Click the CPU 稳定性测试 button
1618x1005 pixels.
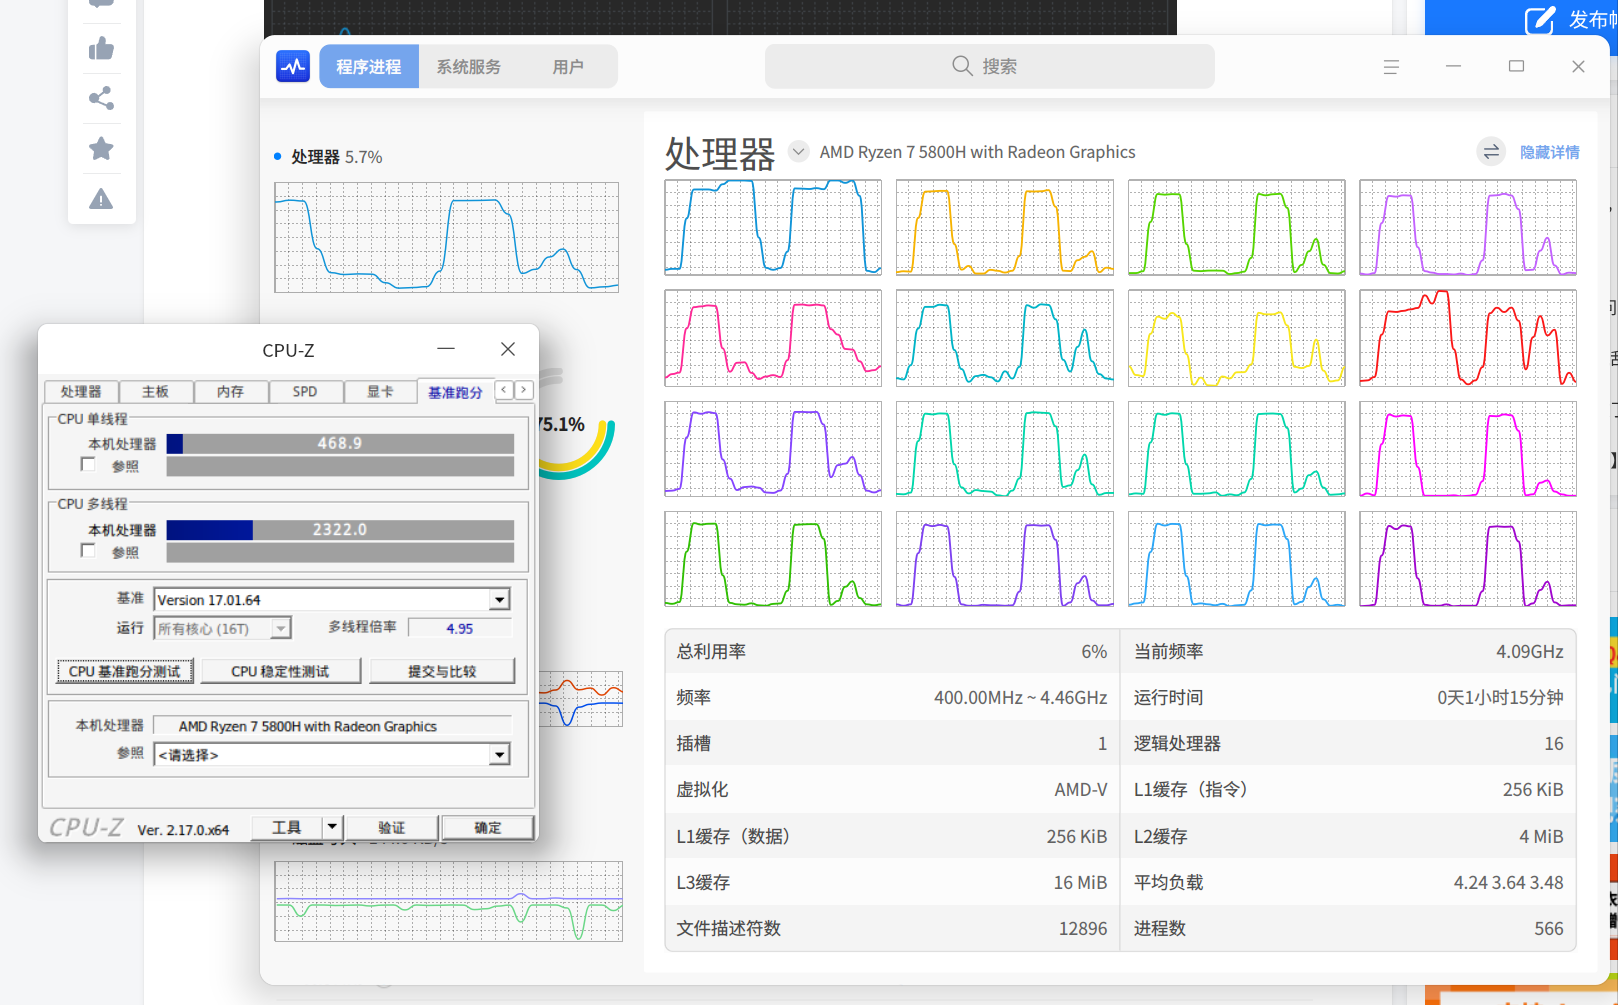coord(280,671)
